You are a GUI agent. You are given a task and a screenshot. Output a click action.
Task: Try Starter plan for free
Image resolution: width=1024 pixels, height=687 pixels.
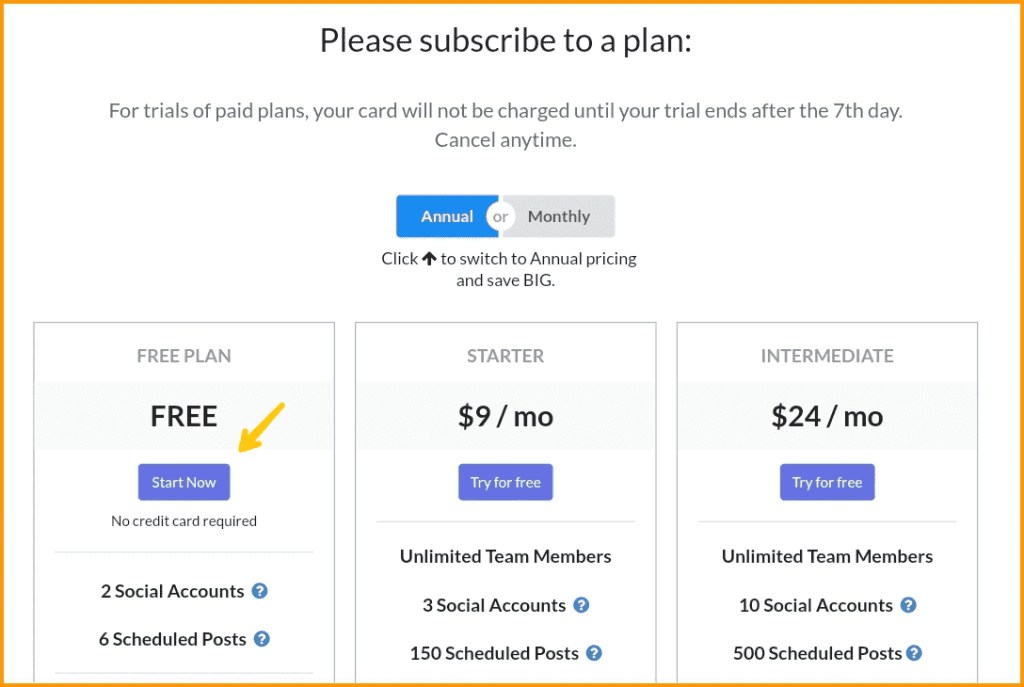[505, 482]
